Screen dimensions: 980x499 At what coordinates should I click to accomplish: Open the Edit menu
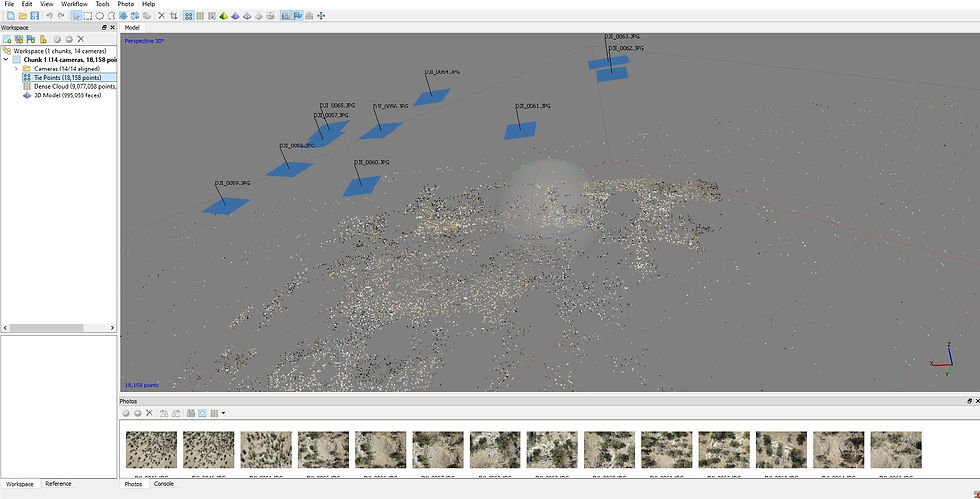point(27,4)
